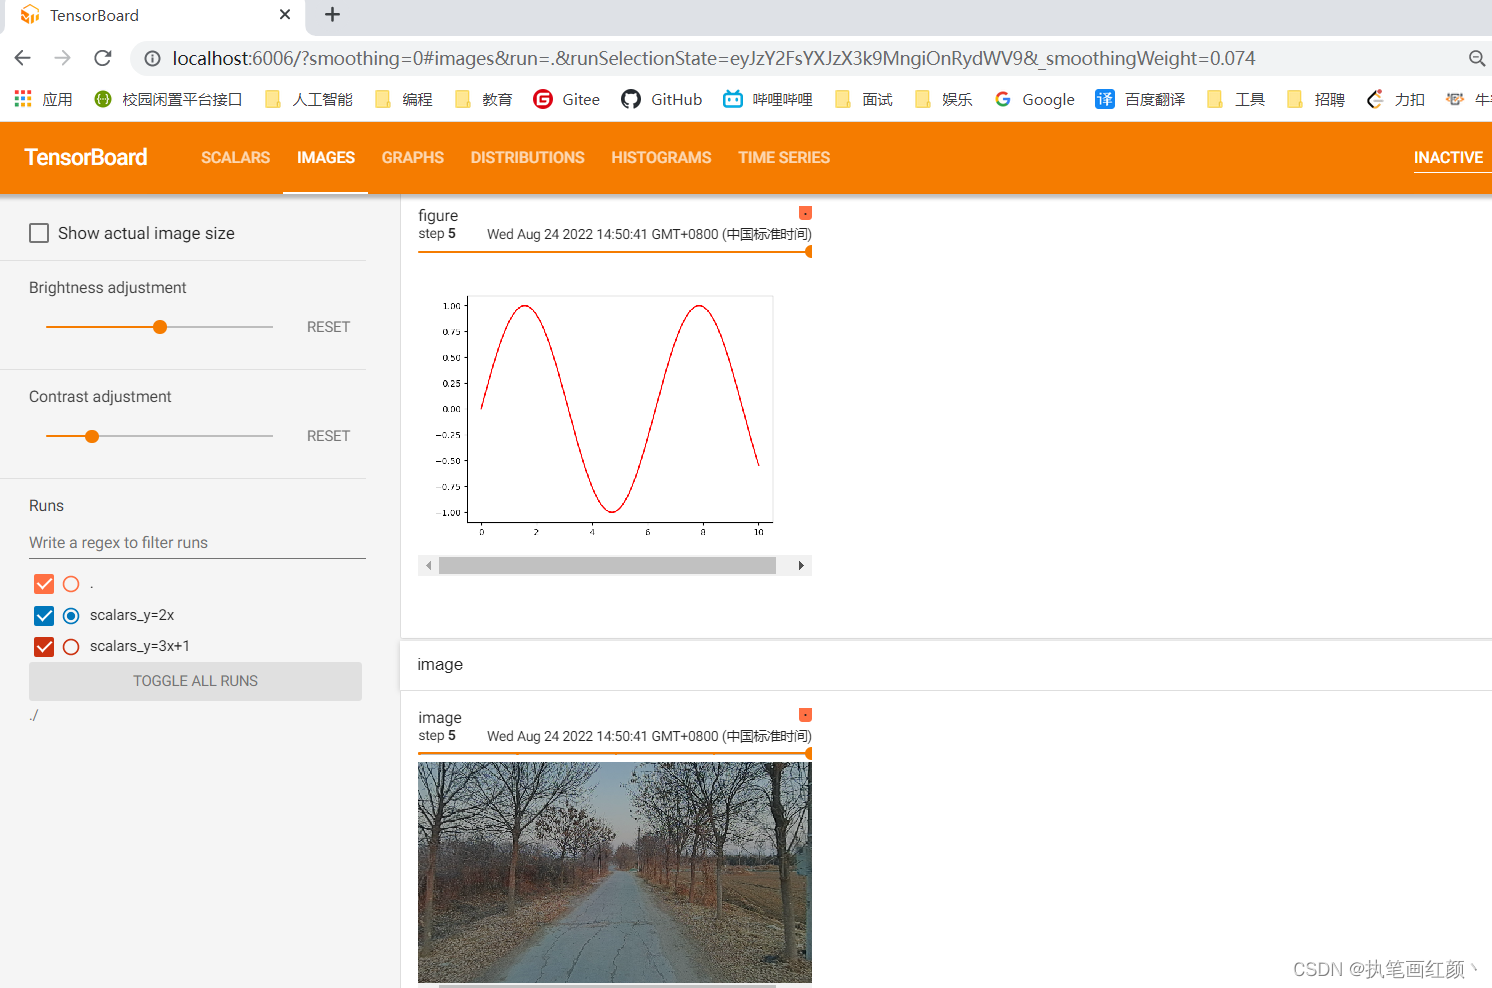Switch to the SCALARS tab

coord(235,157)
